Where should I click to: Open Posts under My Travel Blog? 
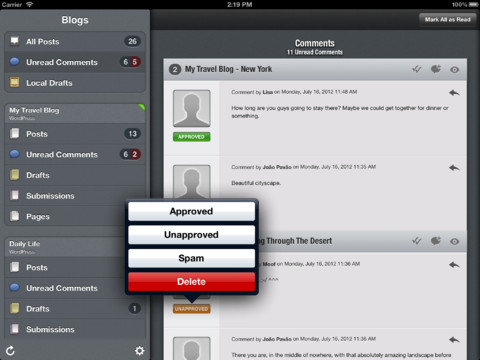(x=75, y=134)
